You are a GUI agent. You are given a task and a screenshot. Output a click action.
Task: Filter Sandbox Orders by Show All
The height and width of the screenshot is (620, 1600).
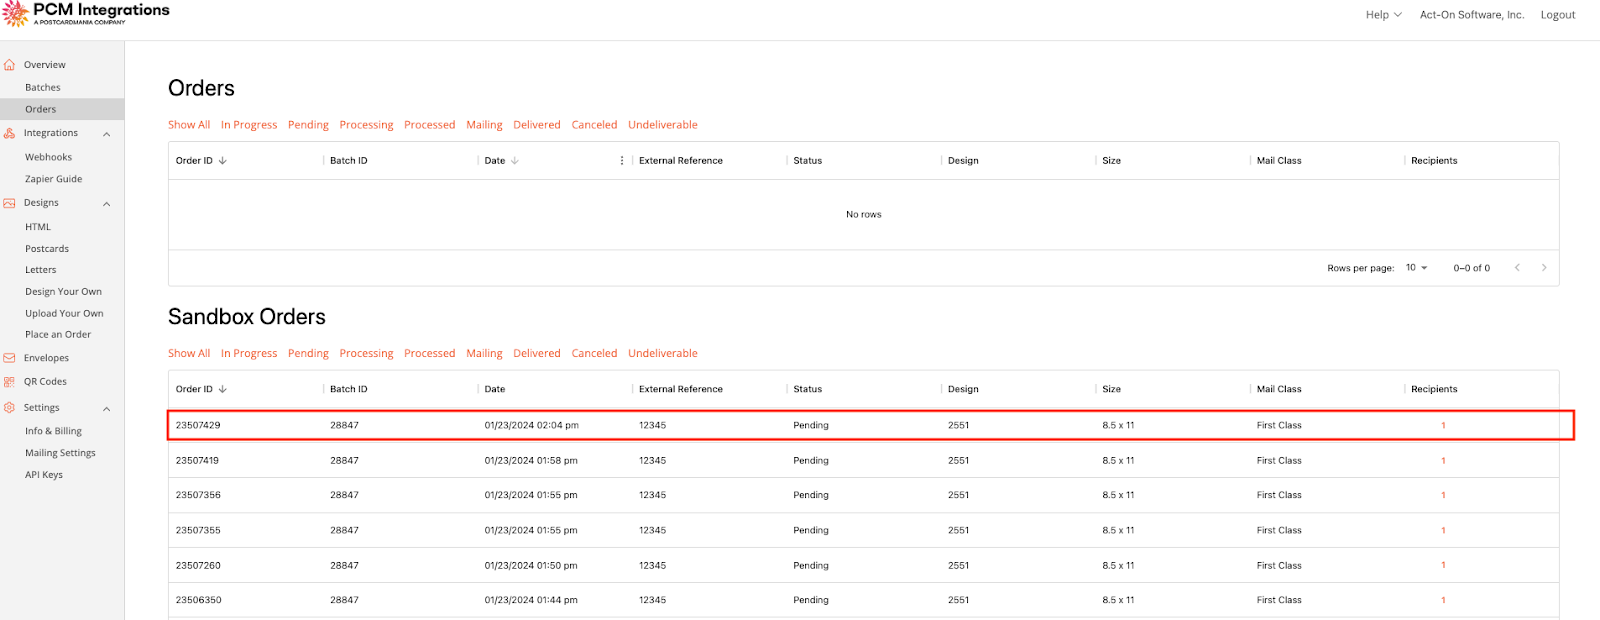click(x=189, y=354)
